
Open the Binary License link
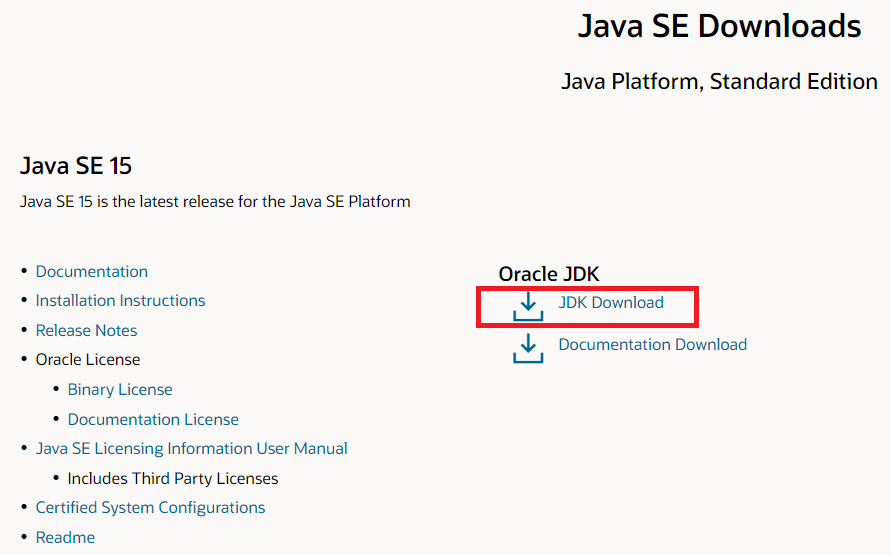point(120,390)
